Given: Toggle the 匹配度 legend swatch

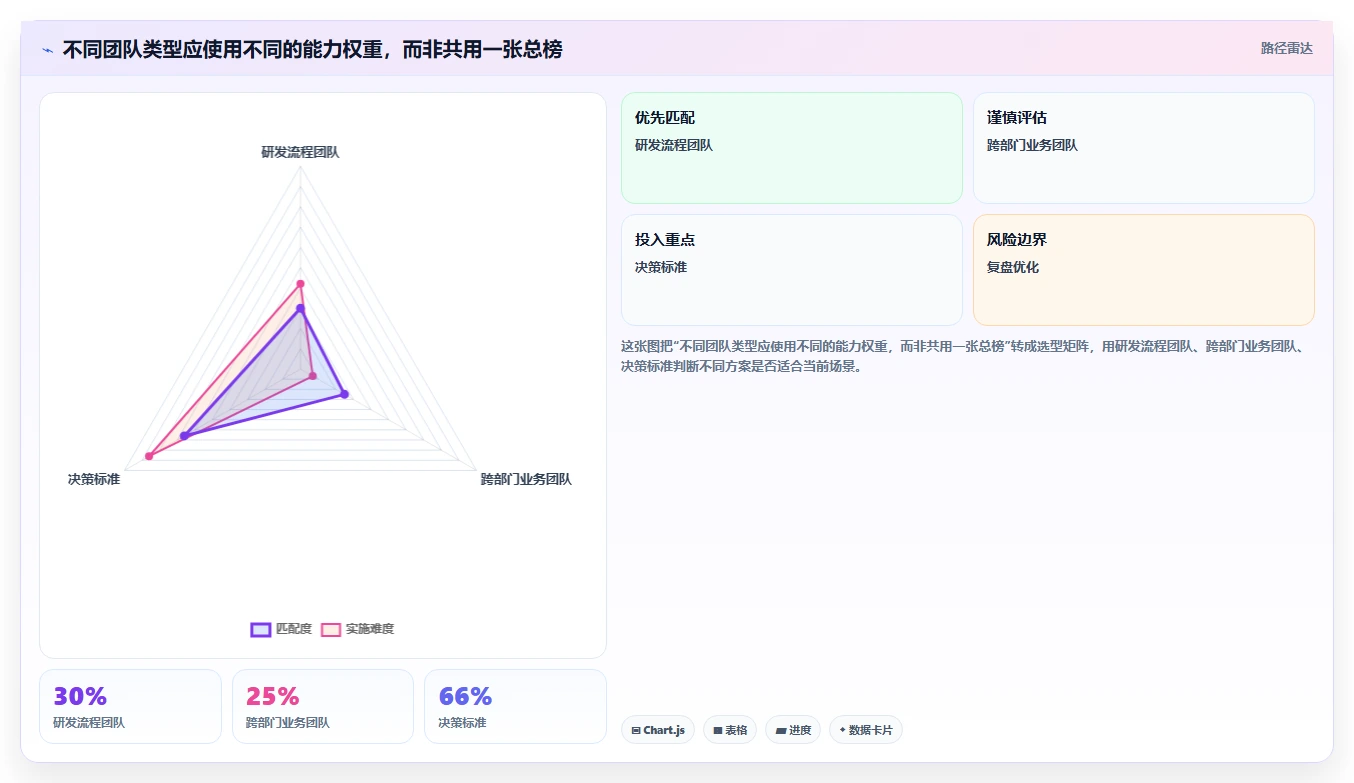Looking at the screenshot, I should (x=261, y=629).
